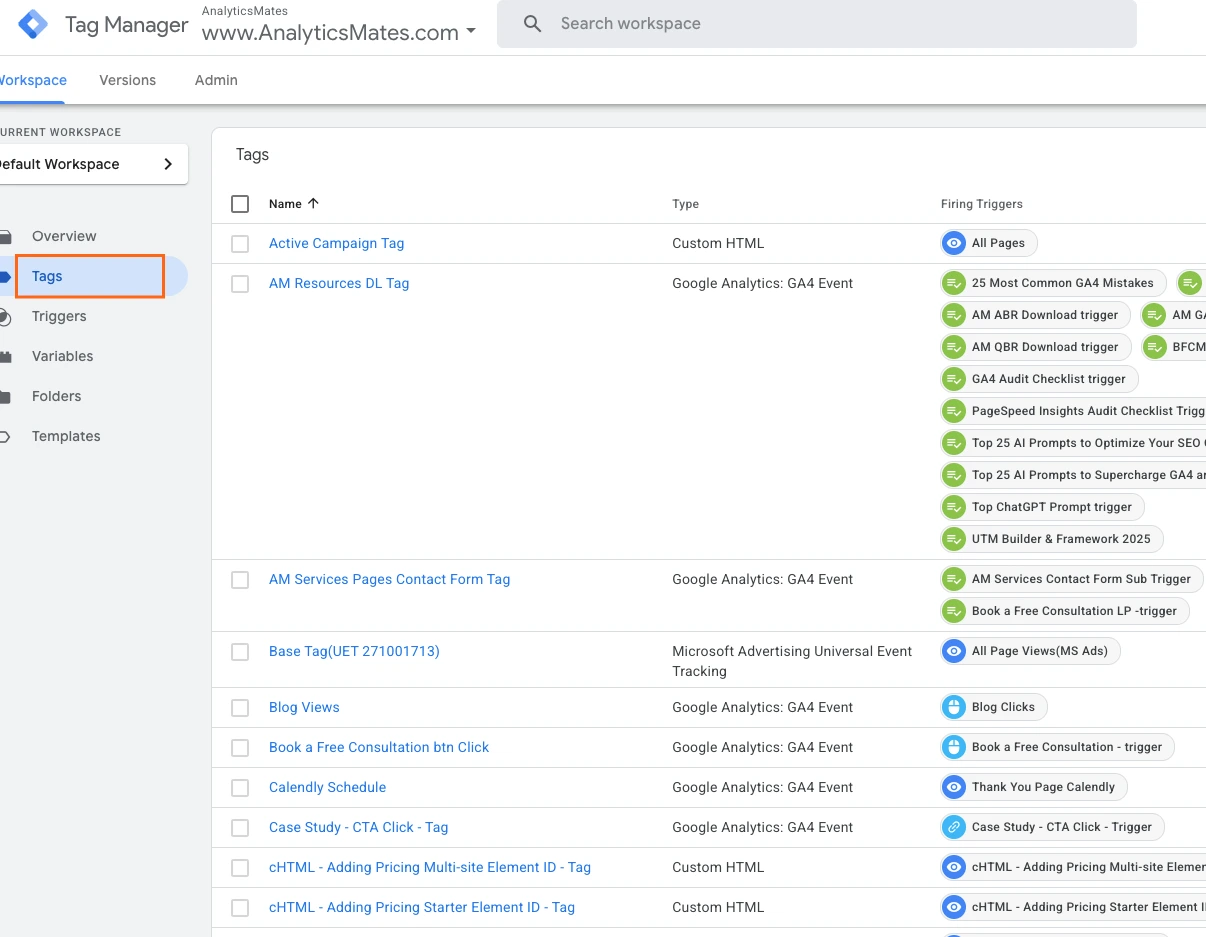Open cHTML - Adding Pricing Multi-site Element ID - Tag
Viewport: 1206px width, 937px height.
click(430, 867)
